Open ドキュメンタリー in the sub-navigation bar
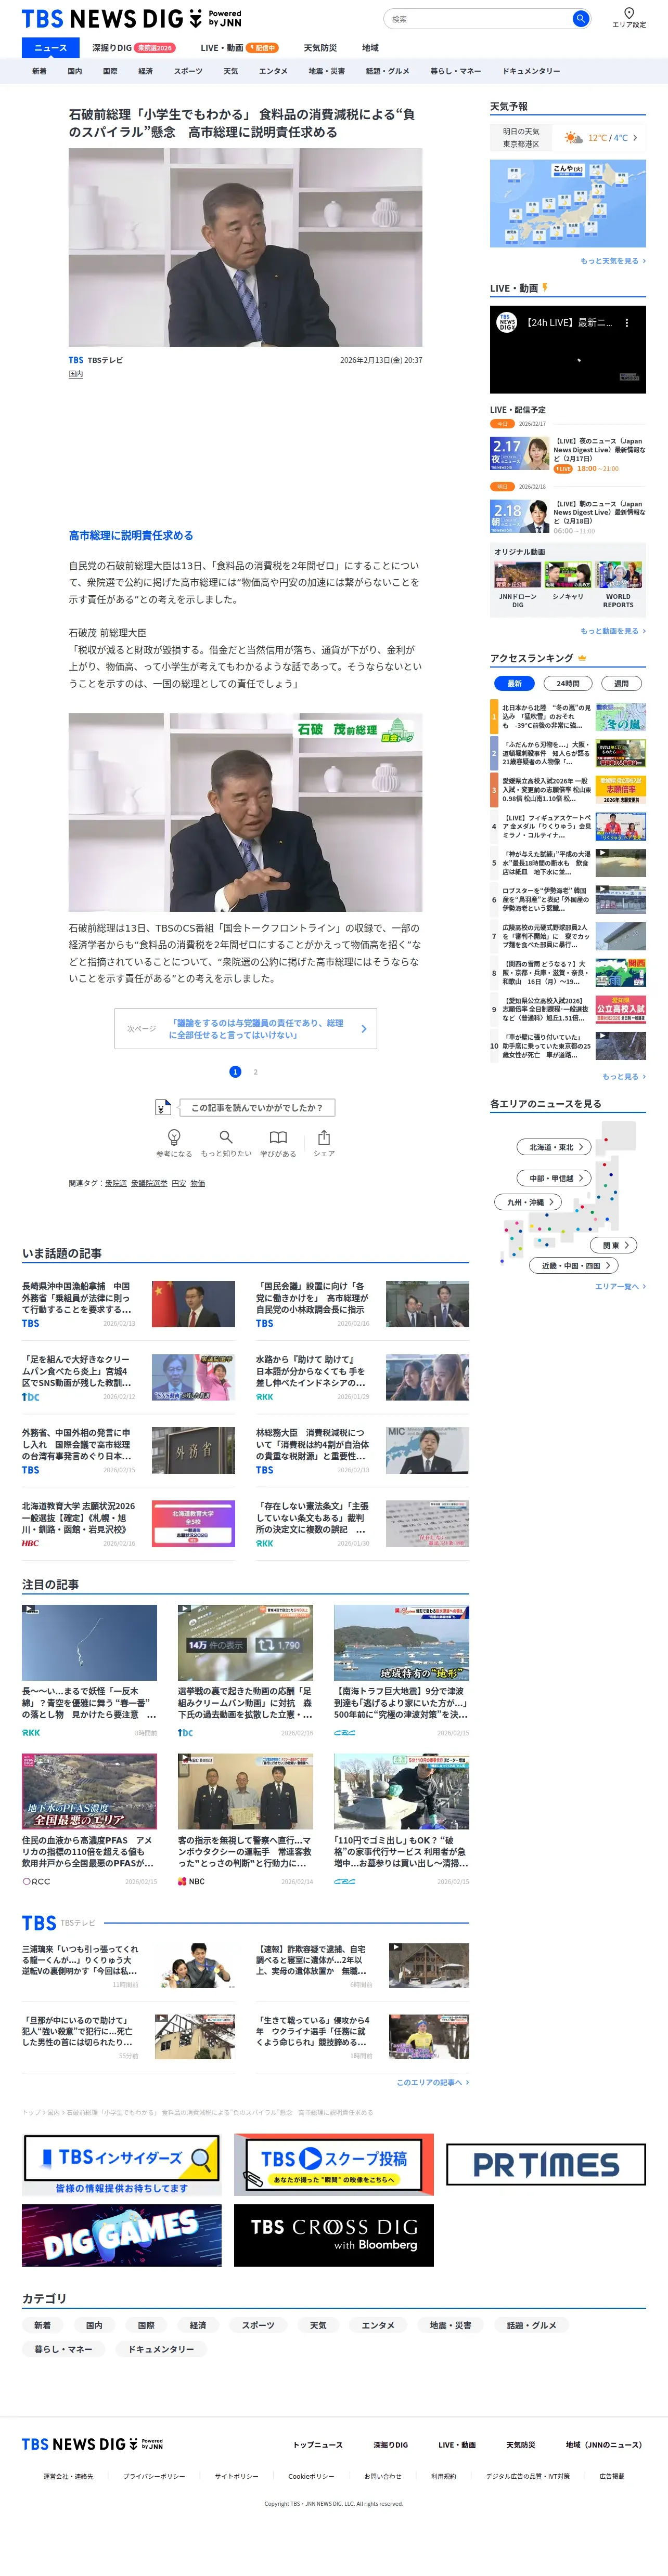668x2576 pixels. click(x=531, y=71)
